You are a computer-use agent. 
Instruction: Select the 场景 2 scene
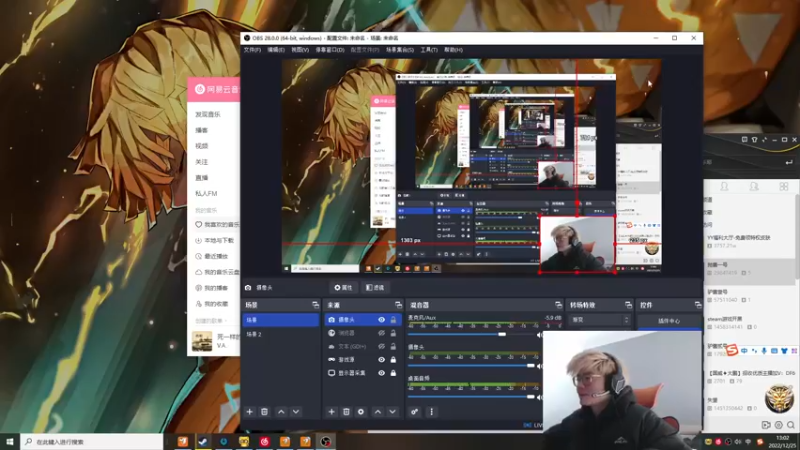click(x=281, y=334)
